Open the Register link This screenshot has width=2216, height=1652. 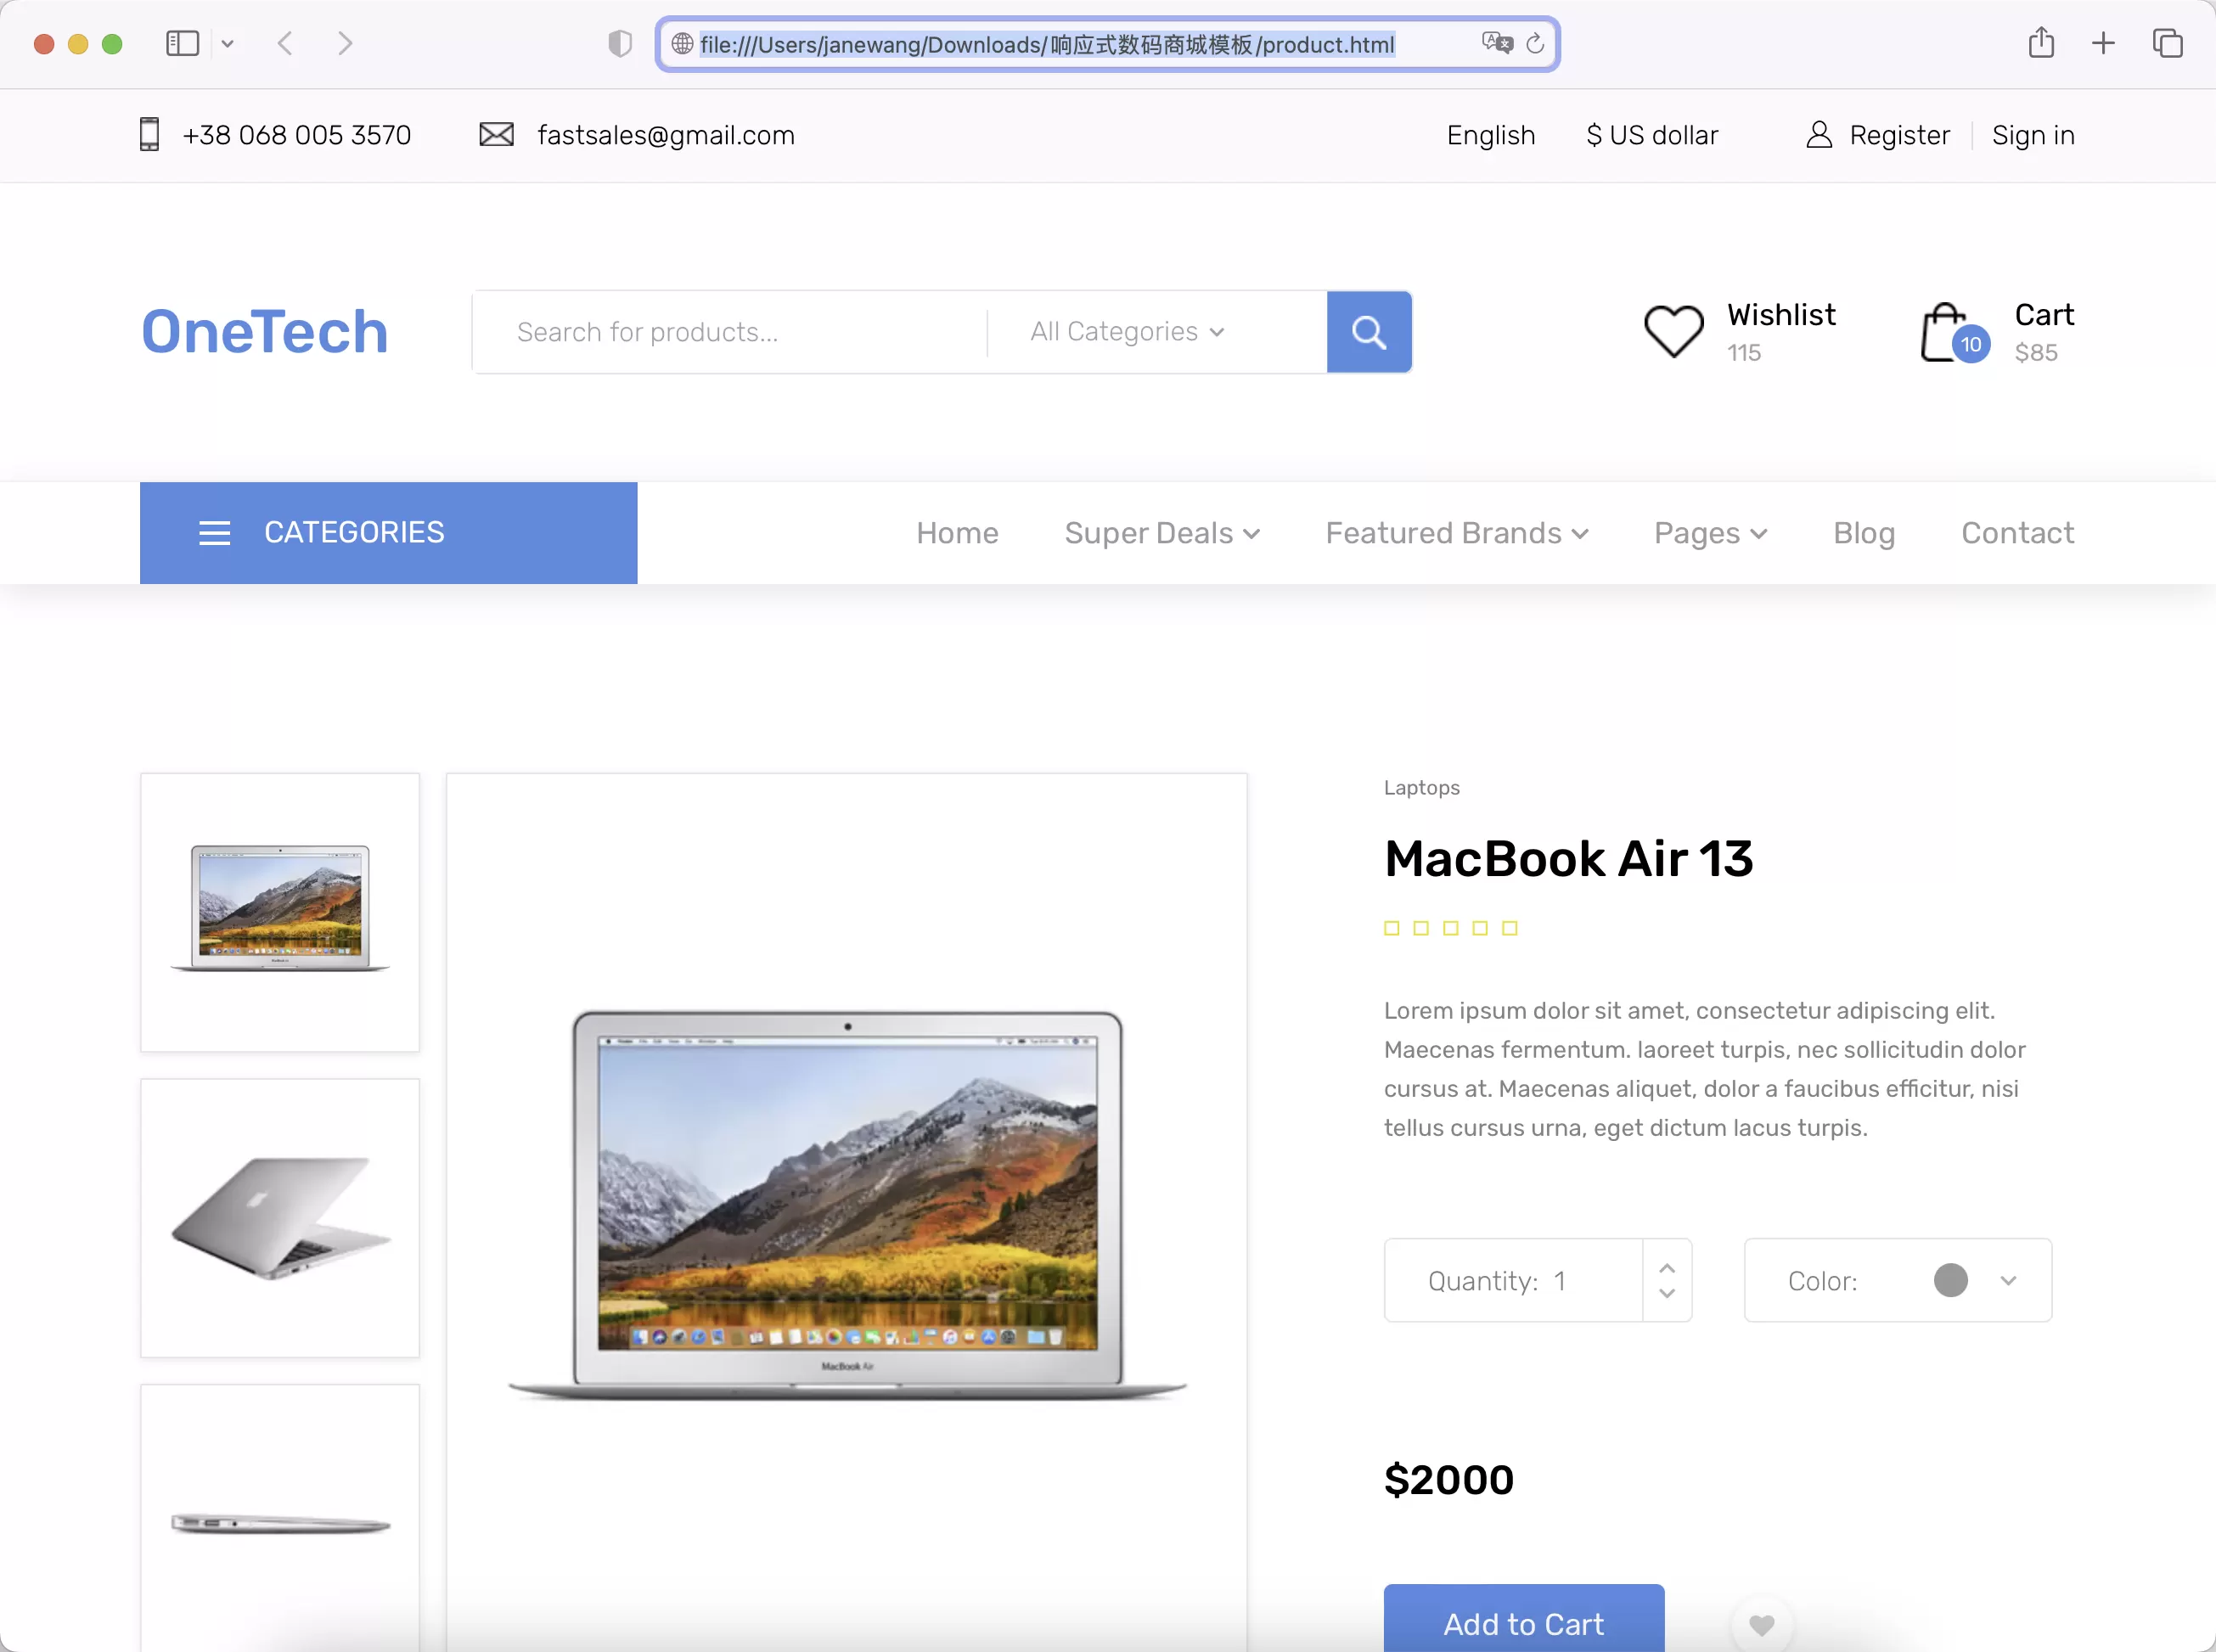coord(1899,135)
